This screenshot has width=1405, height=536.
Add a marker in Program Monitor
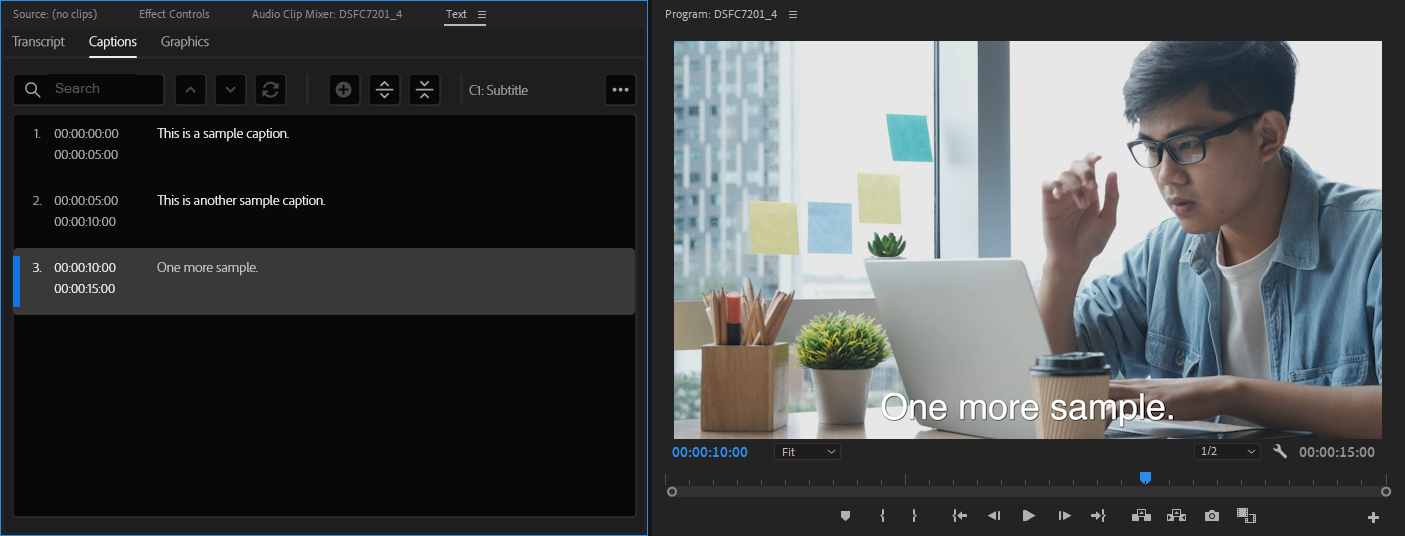(845, 516)
